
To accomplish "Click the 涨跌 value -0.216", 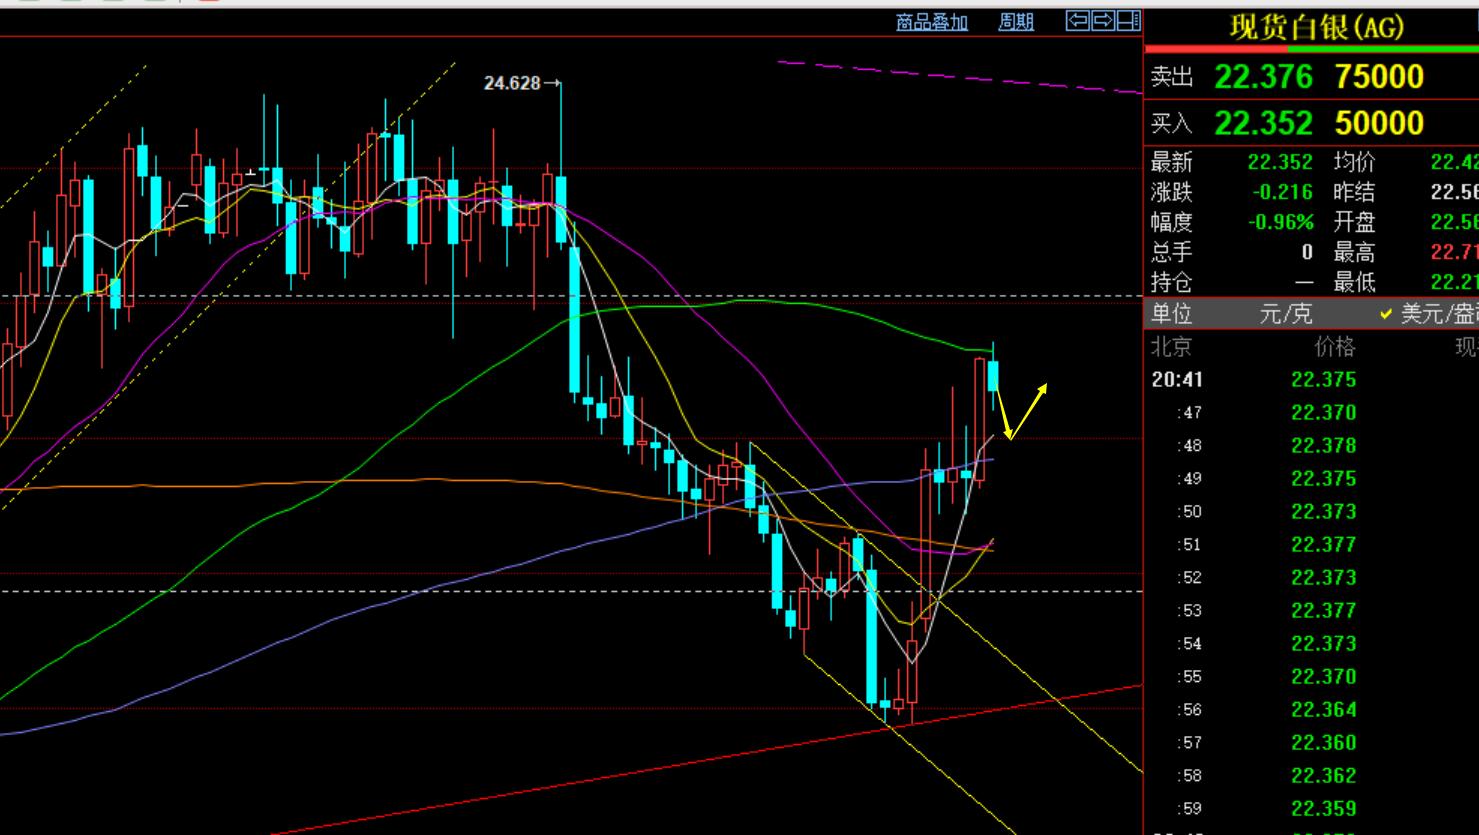I will tap(1282, 192).
